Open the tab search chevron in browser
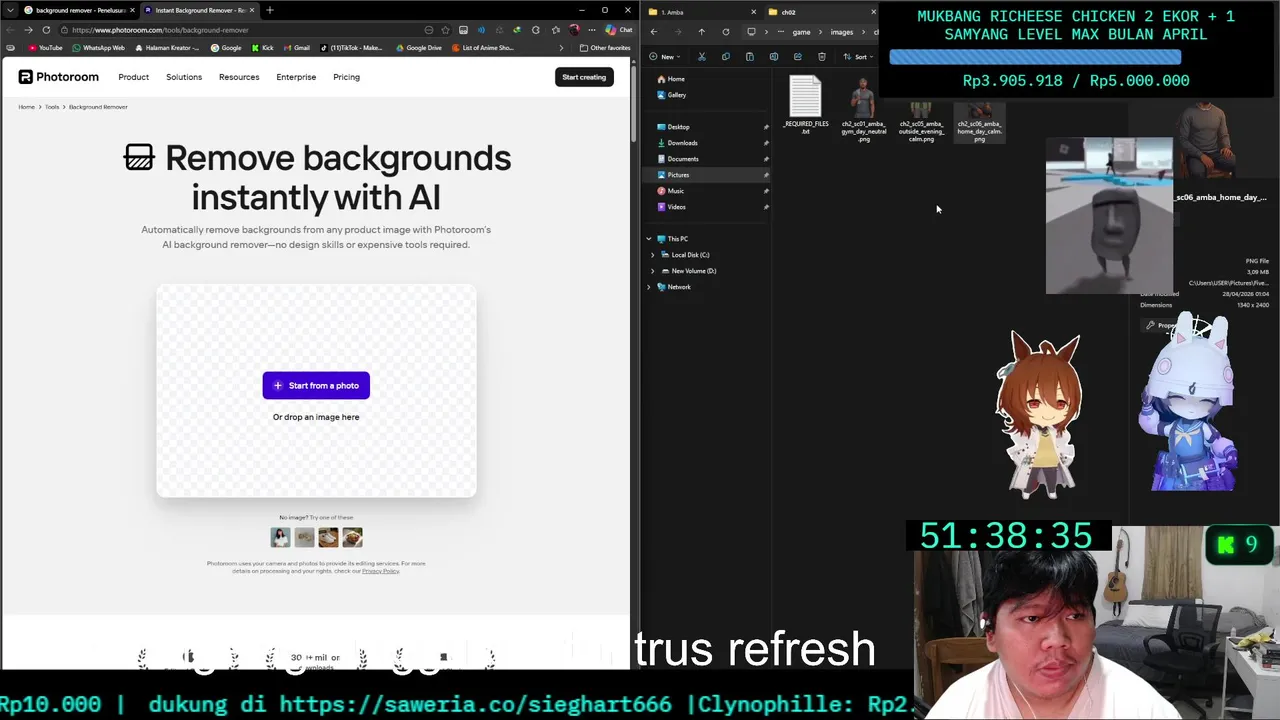 (10, 10)
